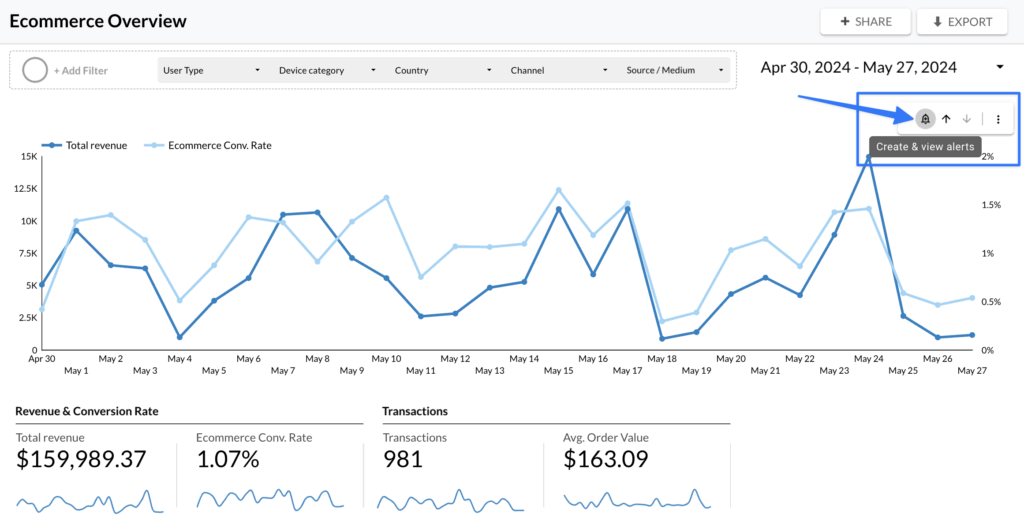The image size is (1024, 528).
Task: Open the Source / Medium dropdown
Action: tap(674, 71)
